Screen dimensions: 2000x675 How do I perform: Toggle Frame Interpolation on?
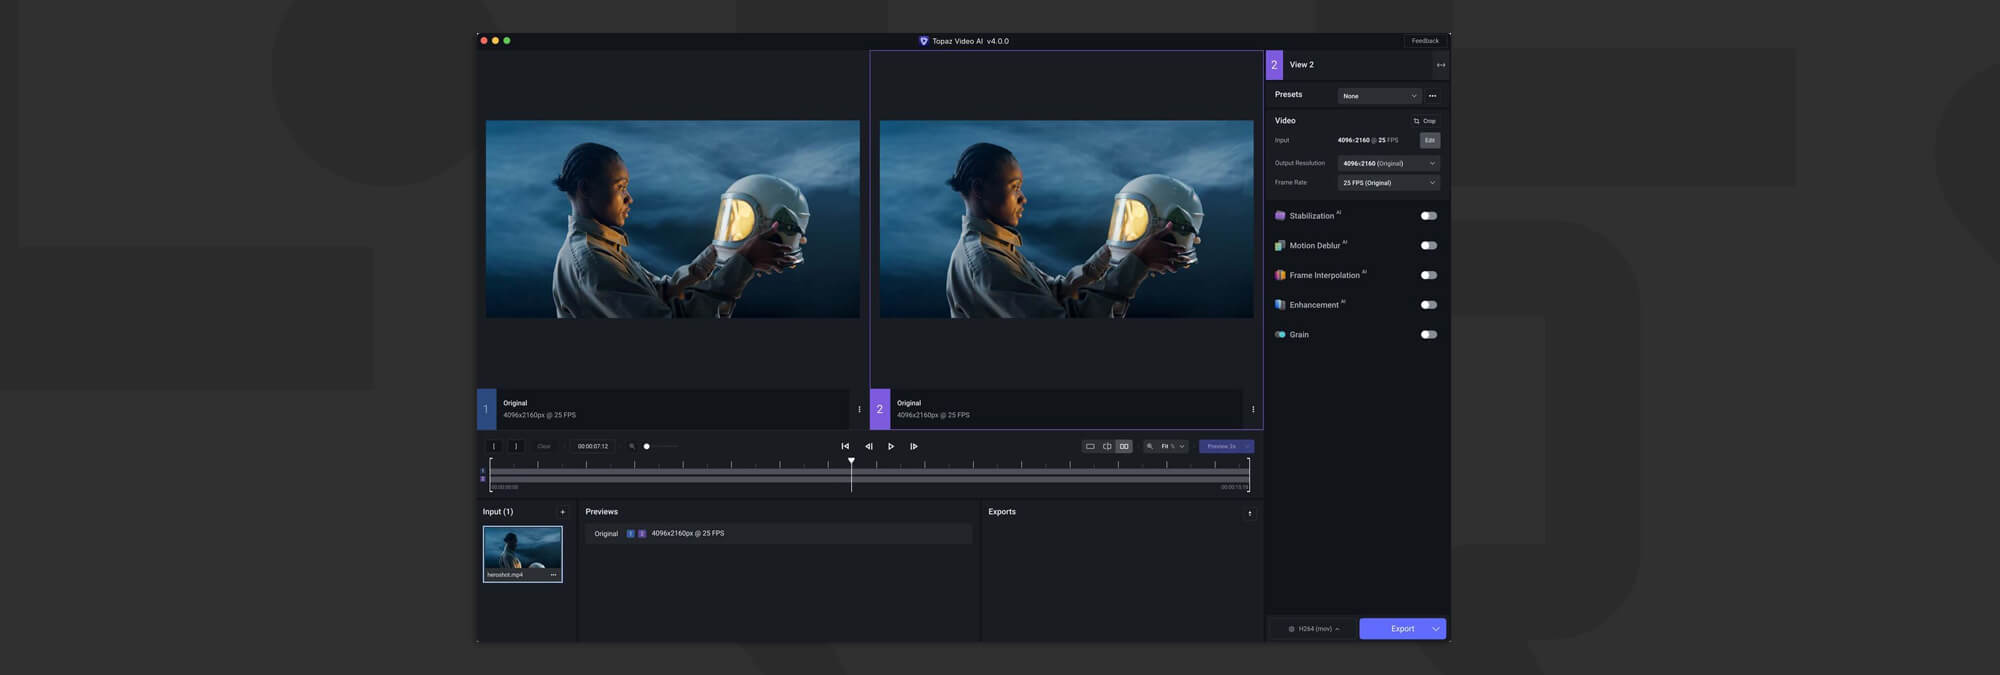[1428, 275]
